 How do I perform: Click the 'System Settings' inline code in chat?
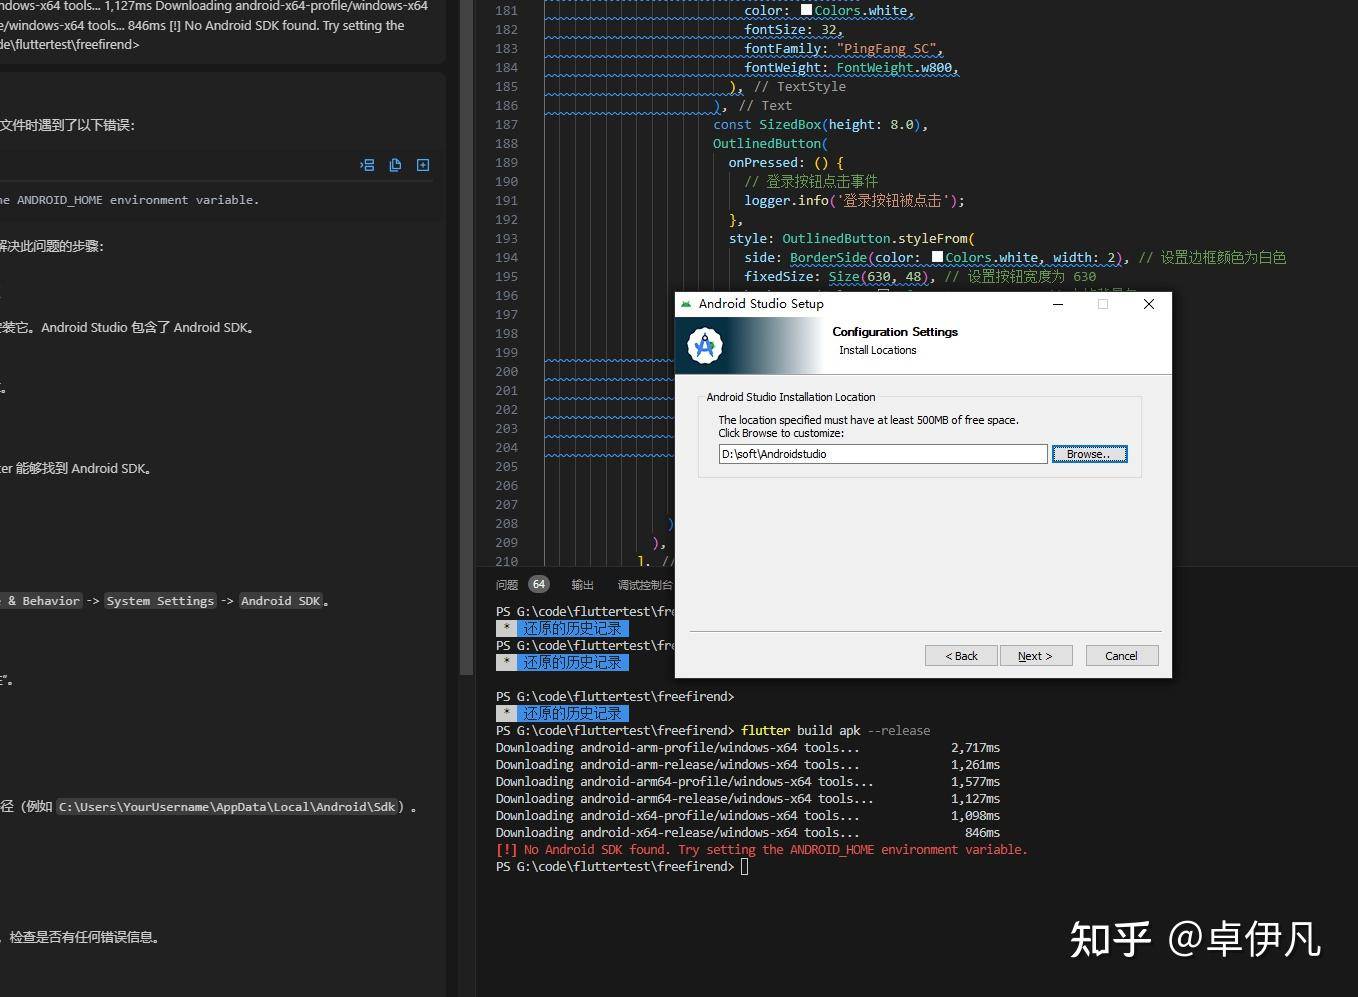160,601
